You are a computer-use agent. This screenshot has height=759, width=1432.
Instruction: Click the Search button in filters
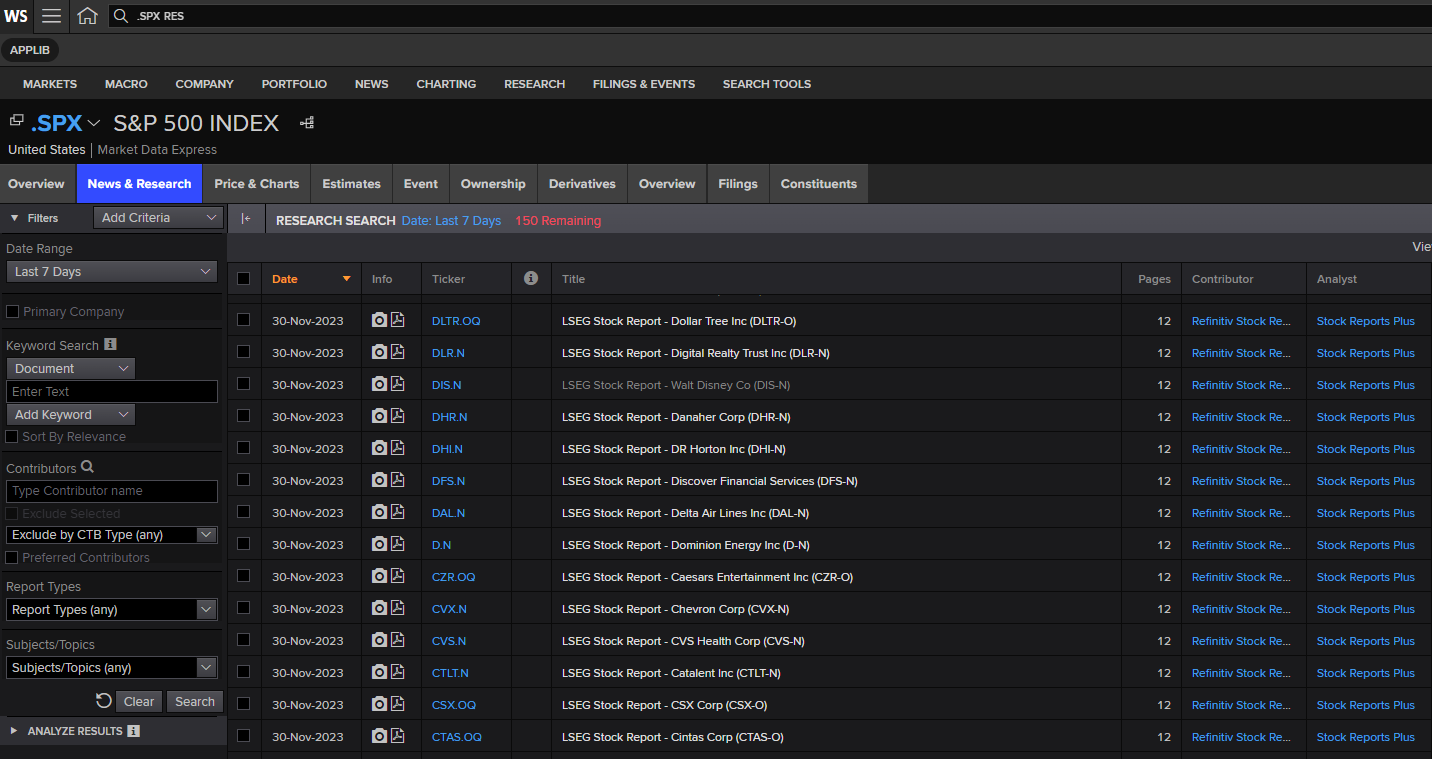(x=195, y=702)
